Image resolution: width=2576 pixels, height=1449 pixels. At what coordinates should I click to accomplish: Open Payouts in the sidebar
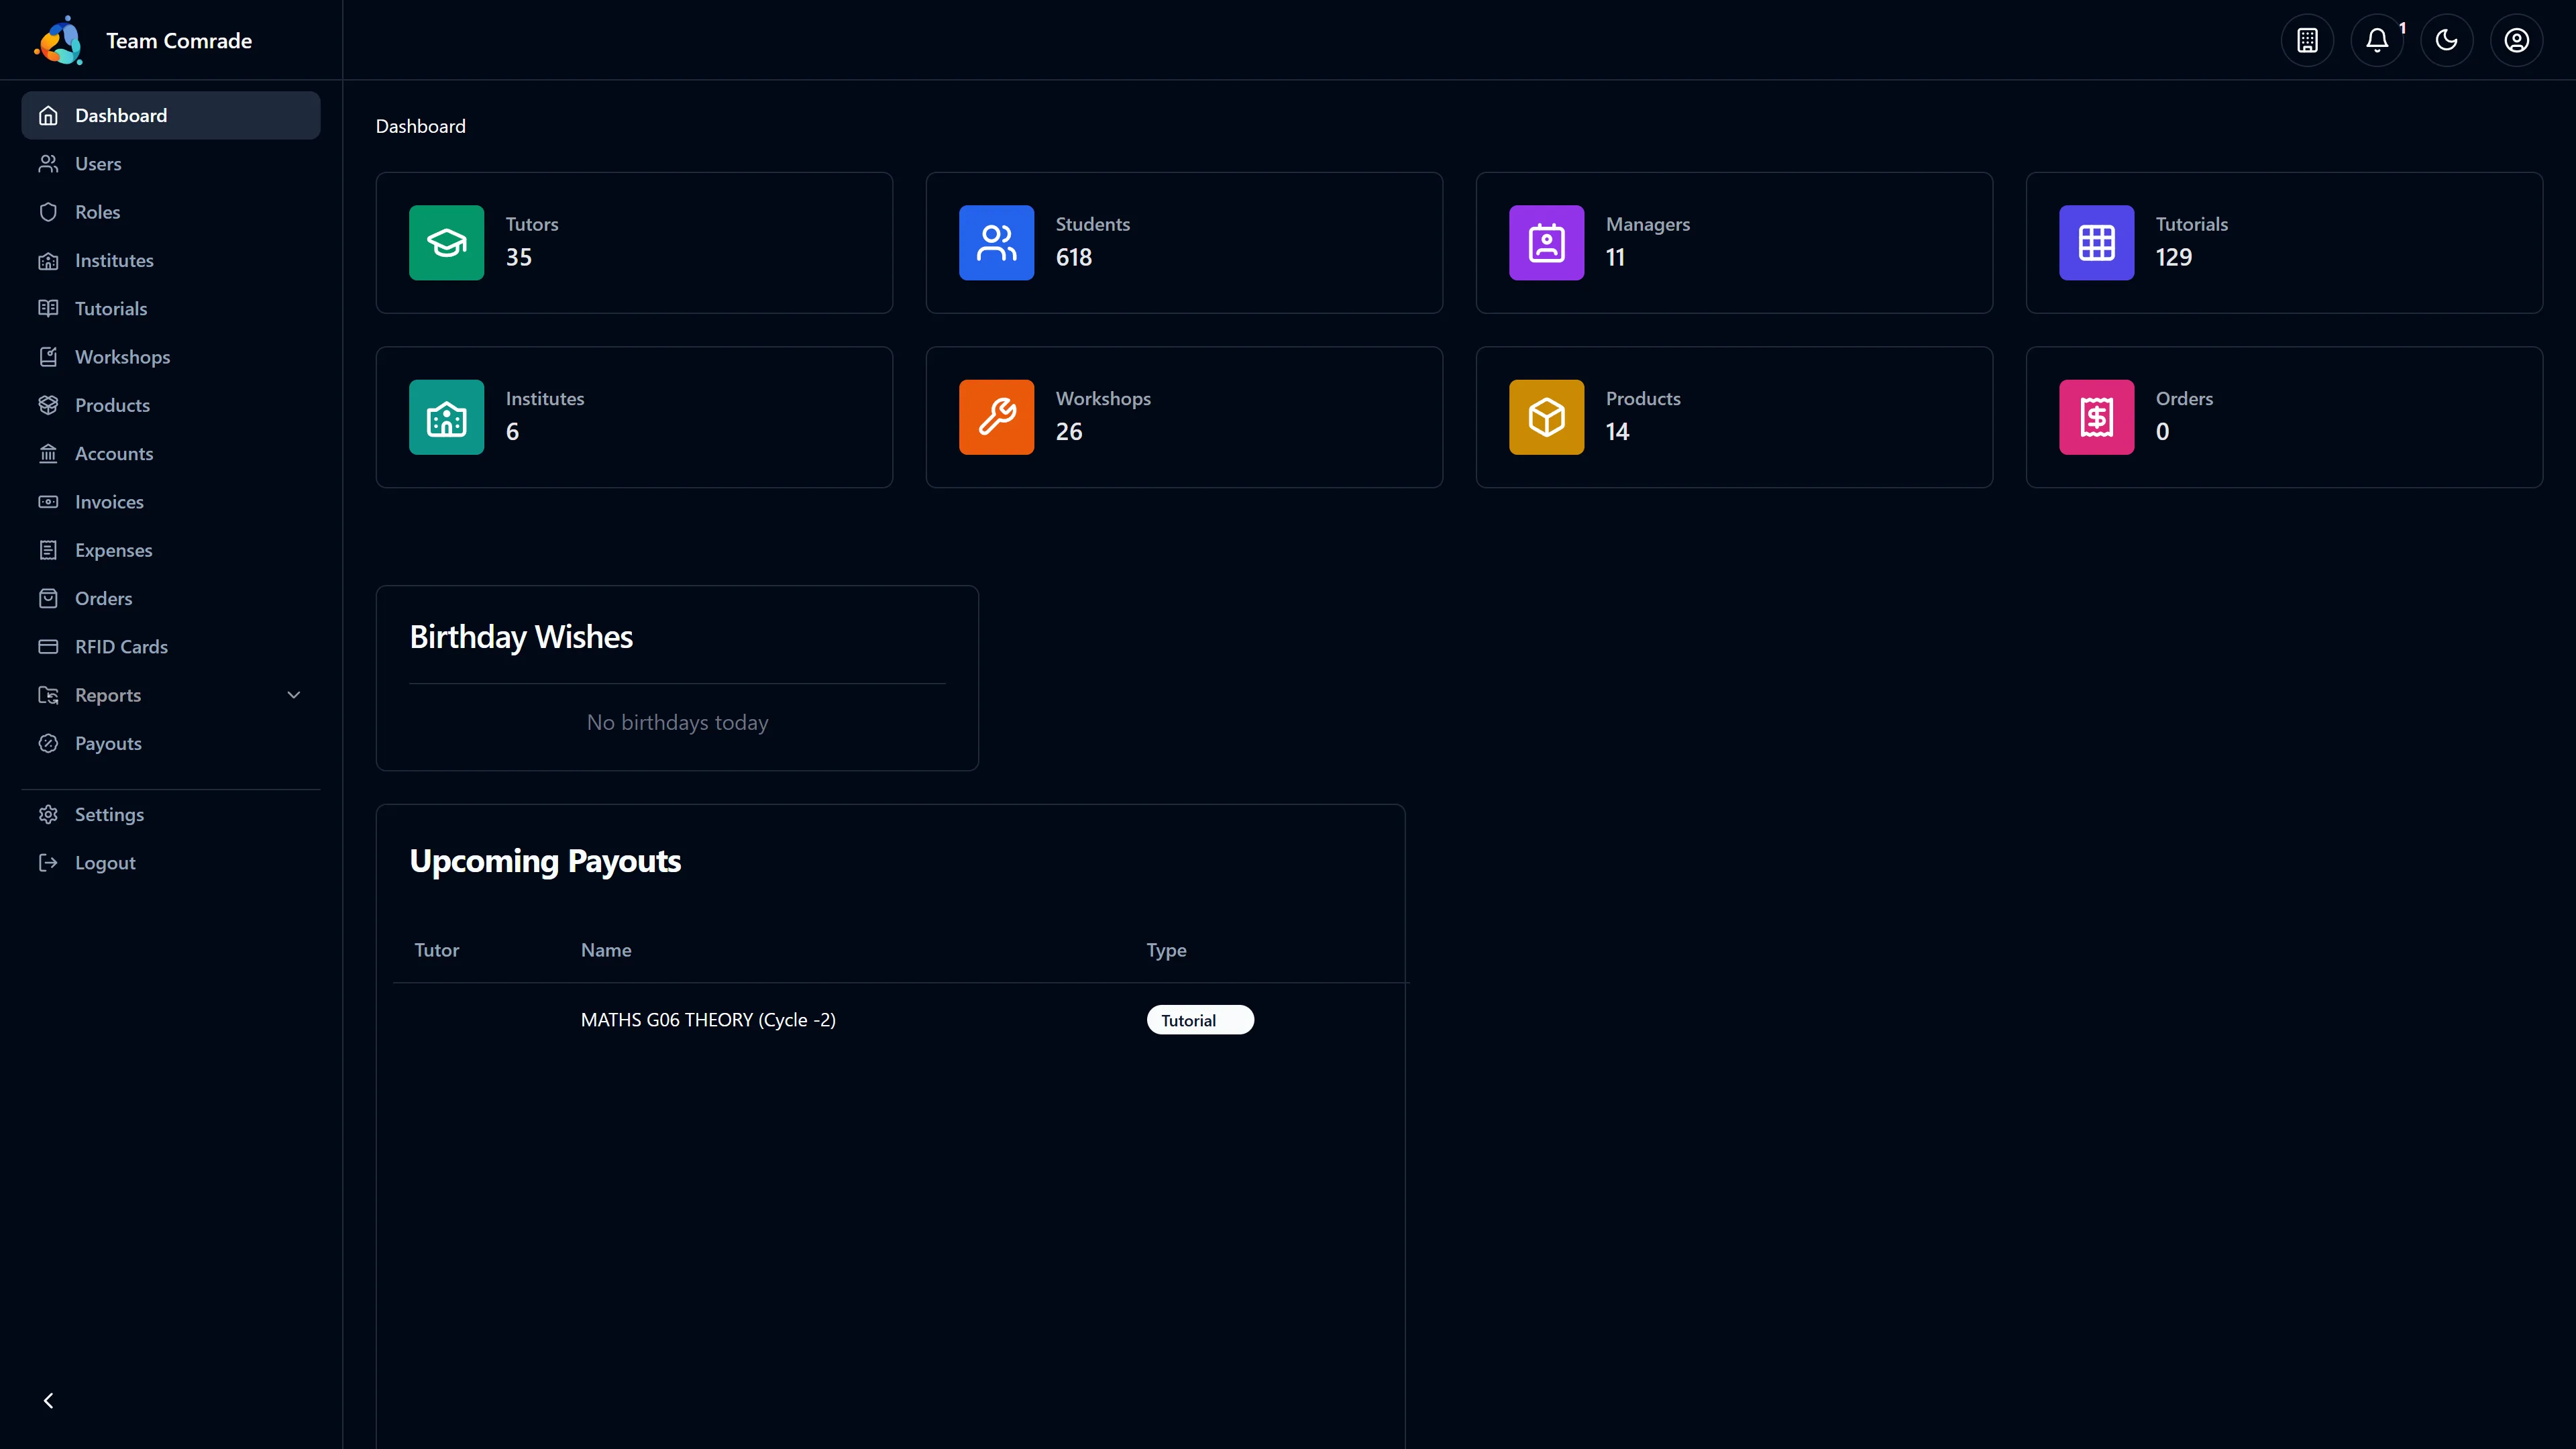pyautogui.click(x=108, y=743)
